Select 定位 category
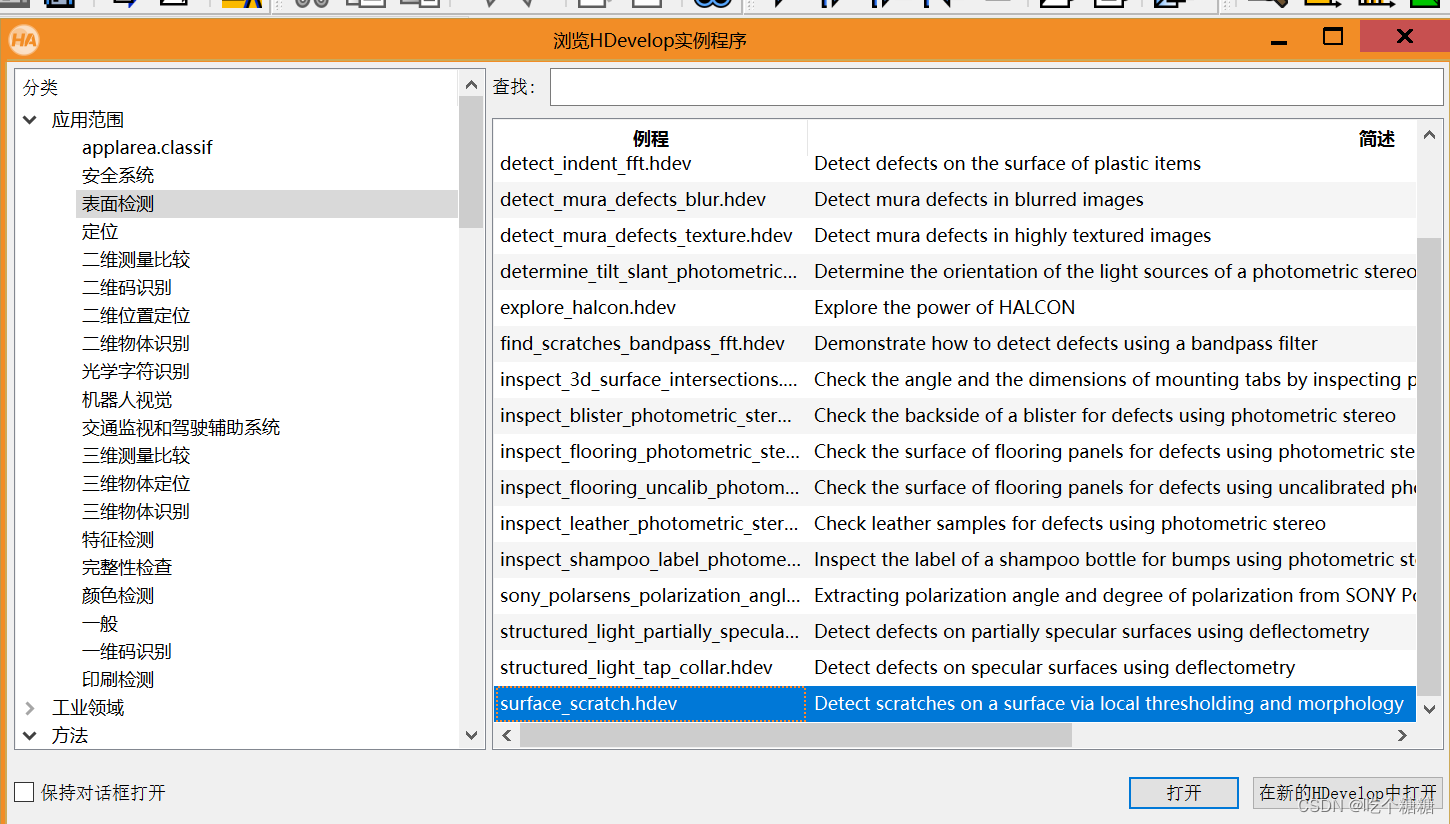Image resolution: width=1450 pixels, height=824 pixels. [100, 232]
